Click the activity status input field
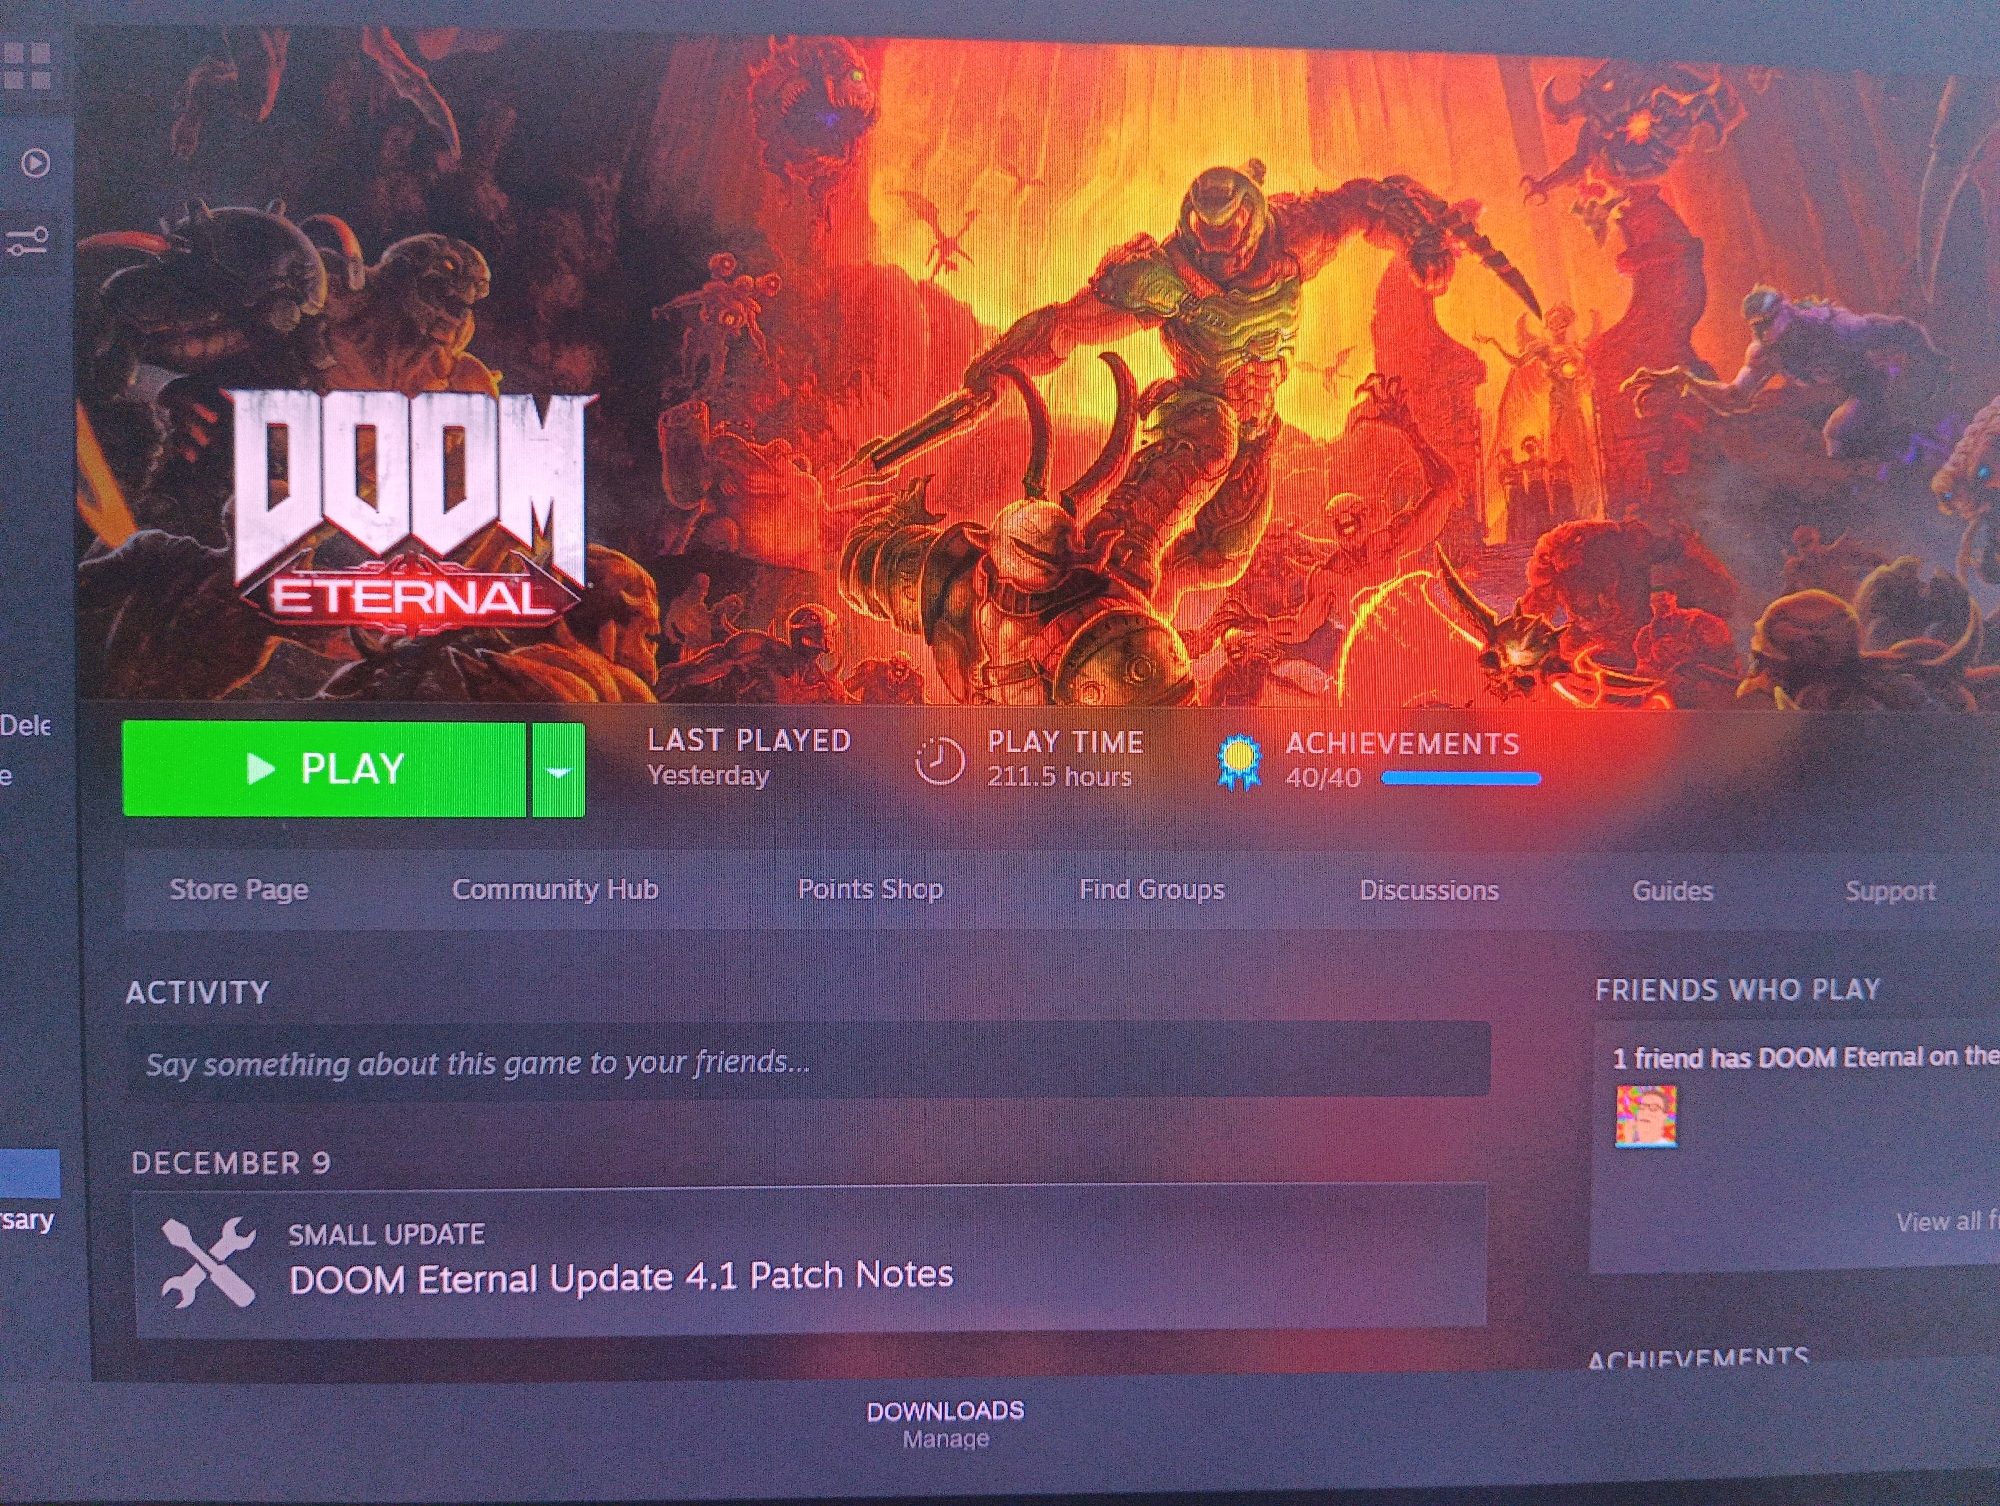2000x1506 pixels. pos(808,1061)
